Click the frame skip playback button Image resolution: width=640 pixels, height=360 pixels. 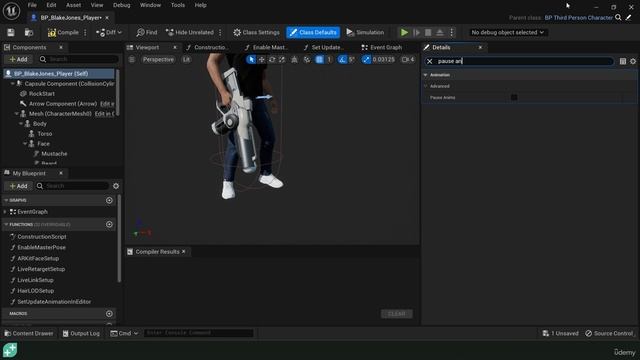[x=416, y=32]
